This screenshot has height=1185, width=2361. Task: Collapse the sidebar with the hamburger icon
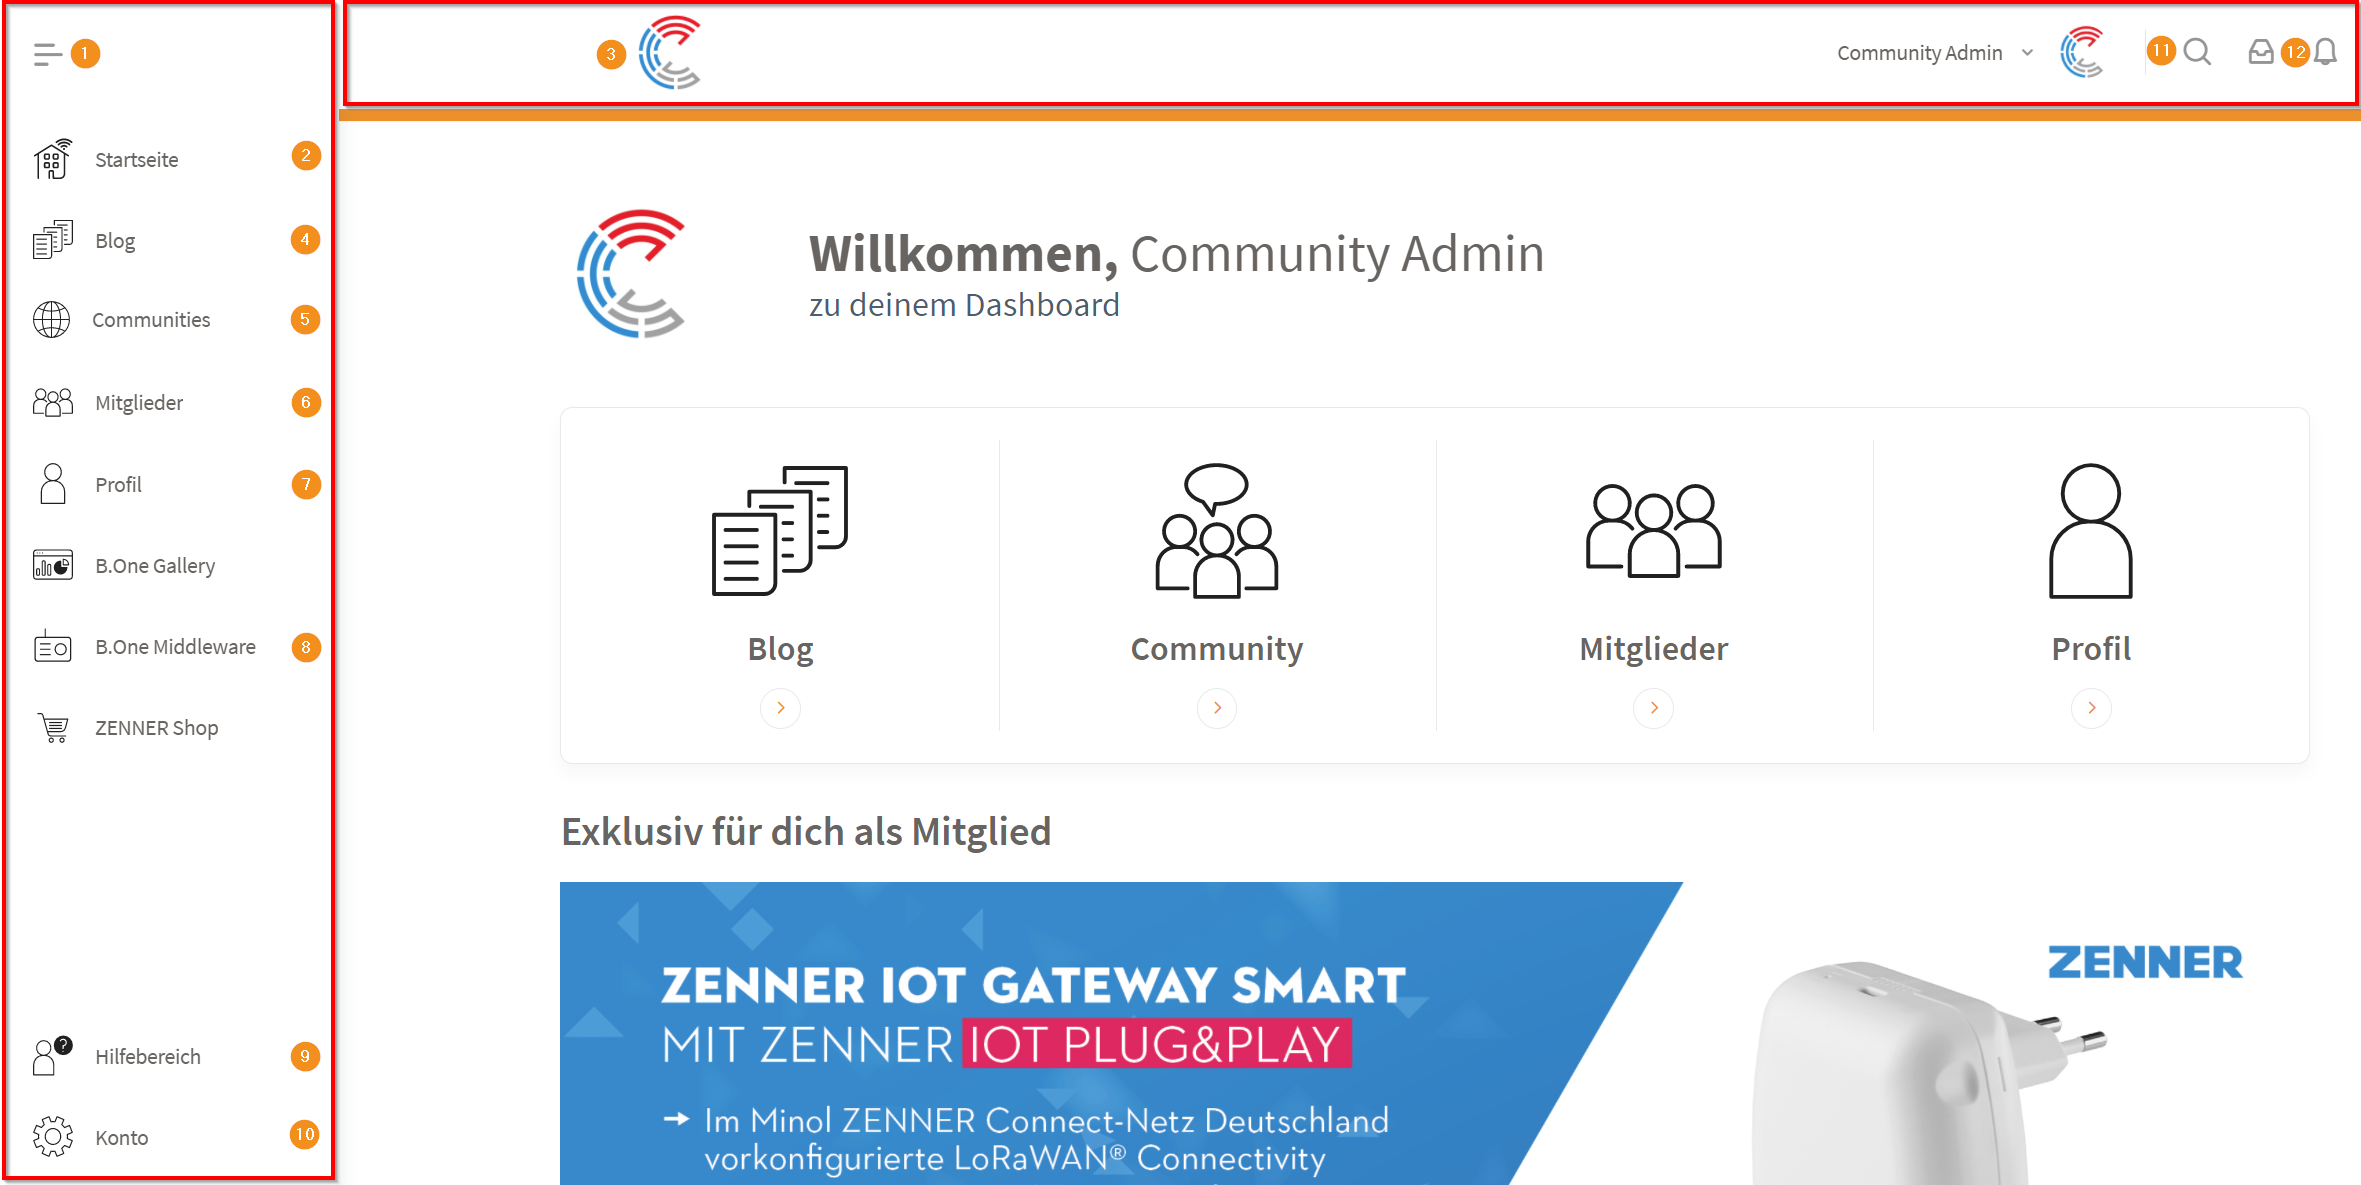tap(47, 54)
